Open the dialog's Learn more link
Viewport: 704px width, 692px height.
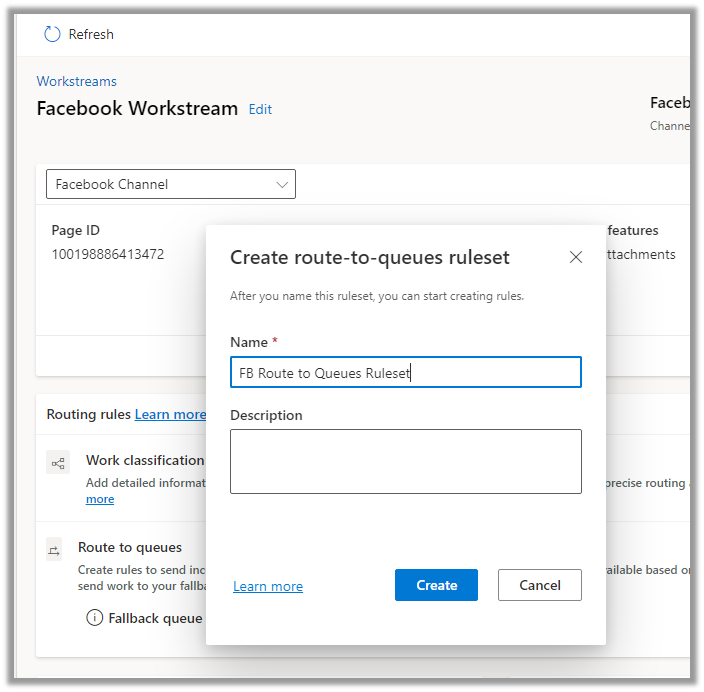coord(268,586)
